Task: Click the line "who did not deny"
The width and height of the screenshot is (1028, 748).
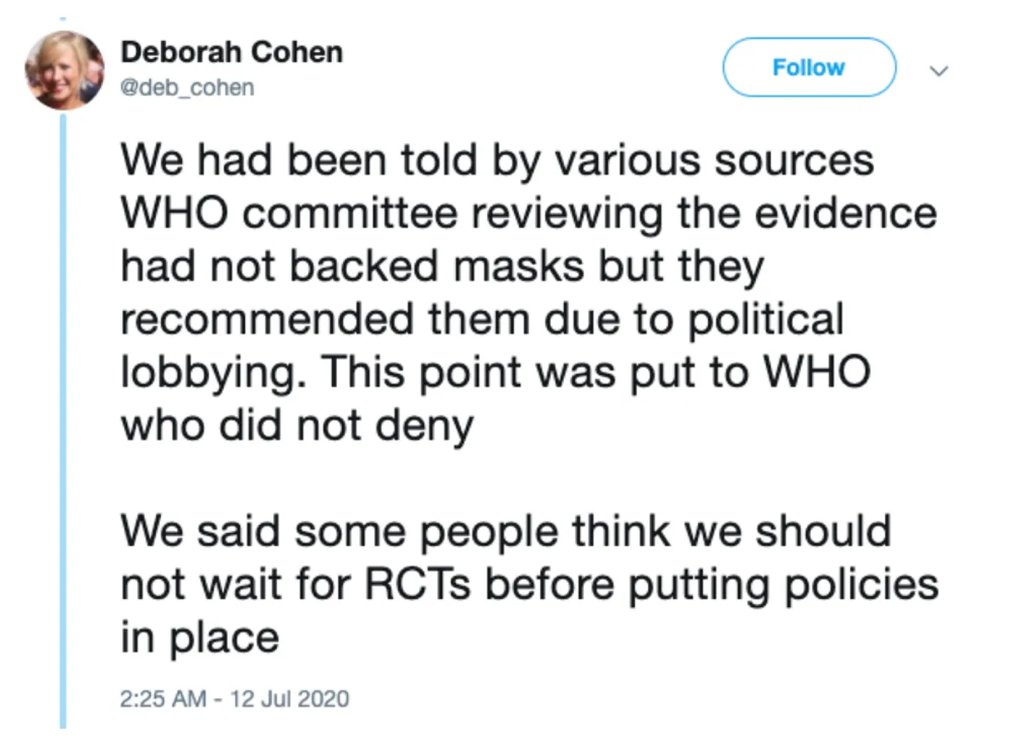Action: [297, 426]
